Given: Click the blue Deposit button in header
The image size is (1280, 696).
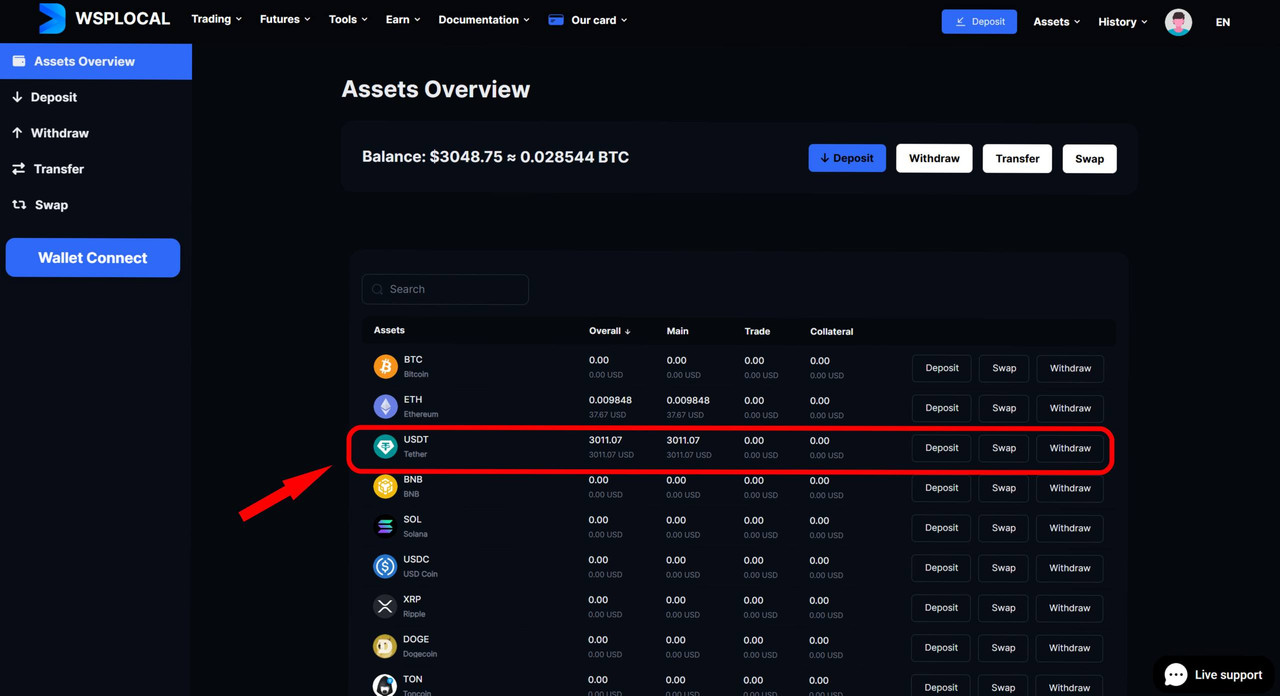Looking at the screenshot, I should click(x=979, y=21).
